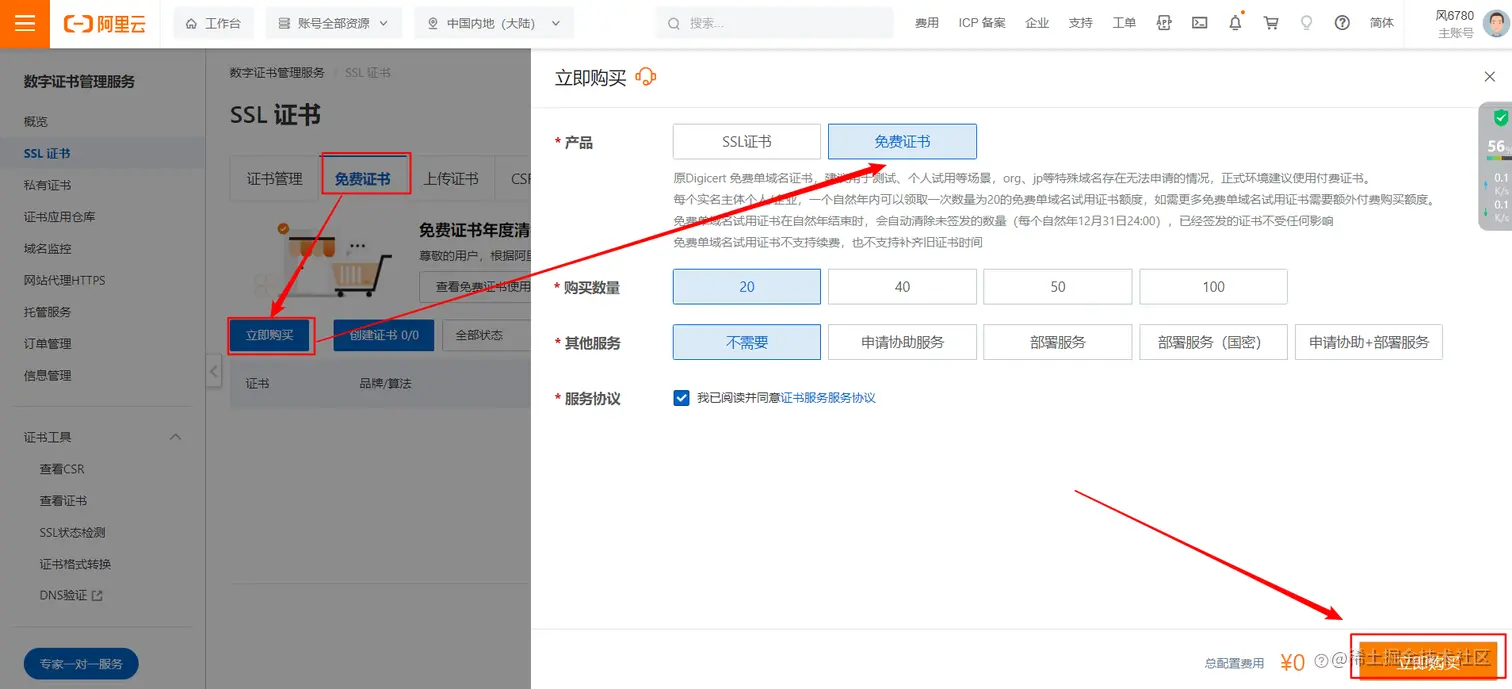
Task: Click the orange 立即购买 confirm button
Action: coord(1429,662)
